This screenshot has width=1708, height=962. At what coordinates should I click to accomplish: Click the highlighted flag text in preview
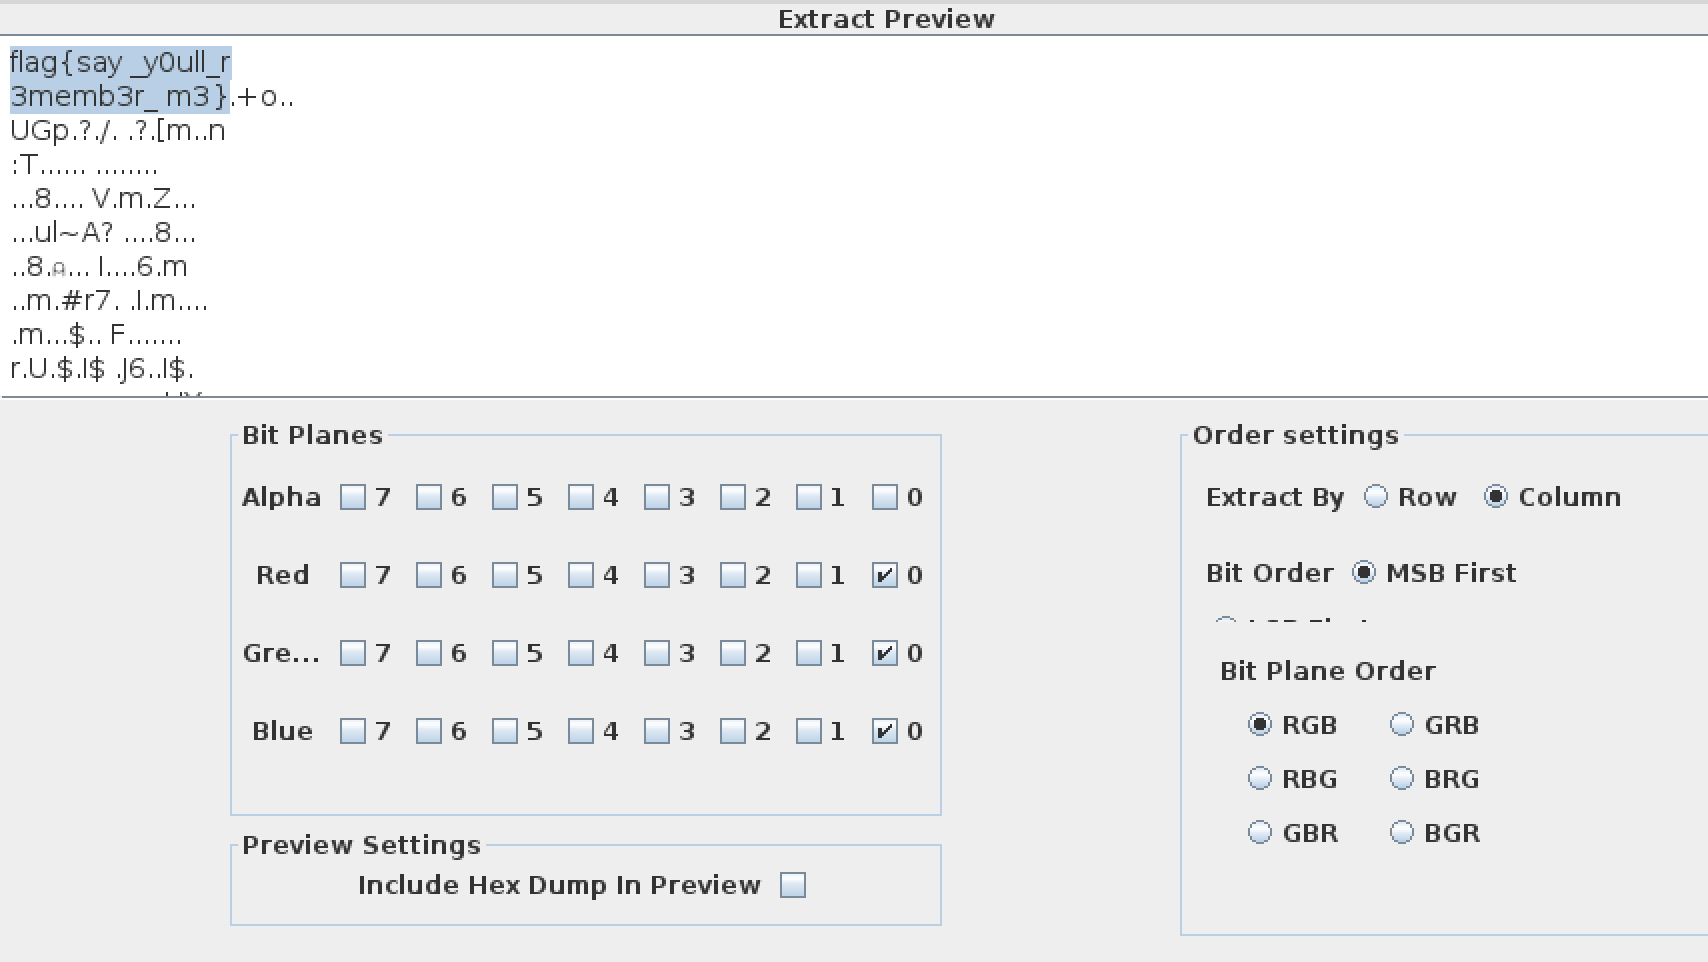tap(120, 79)
